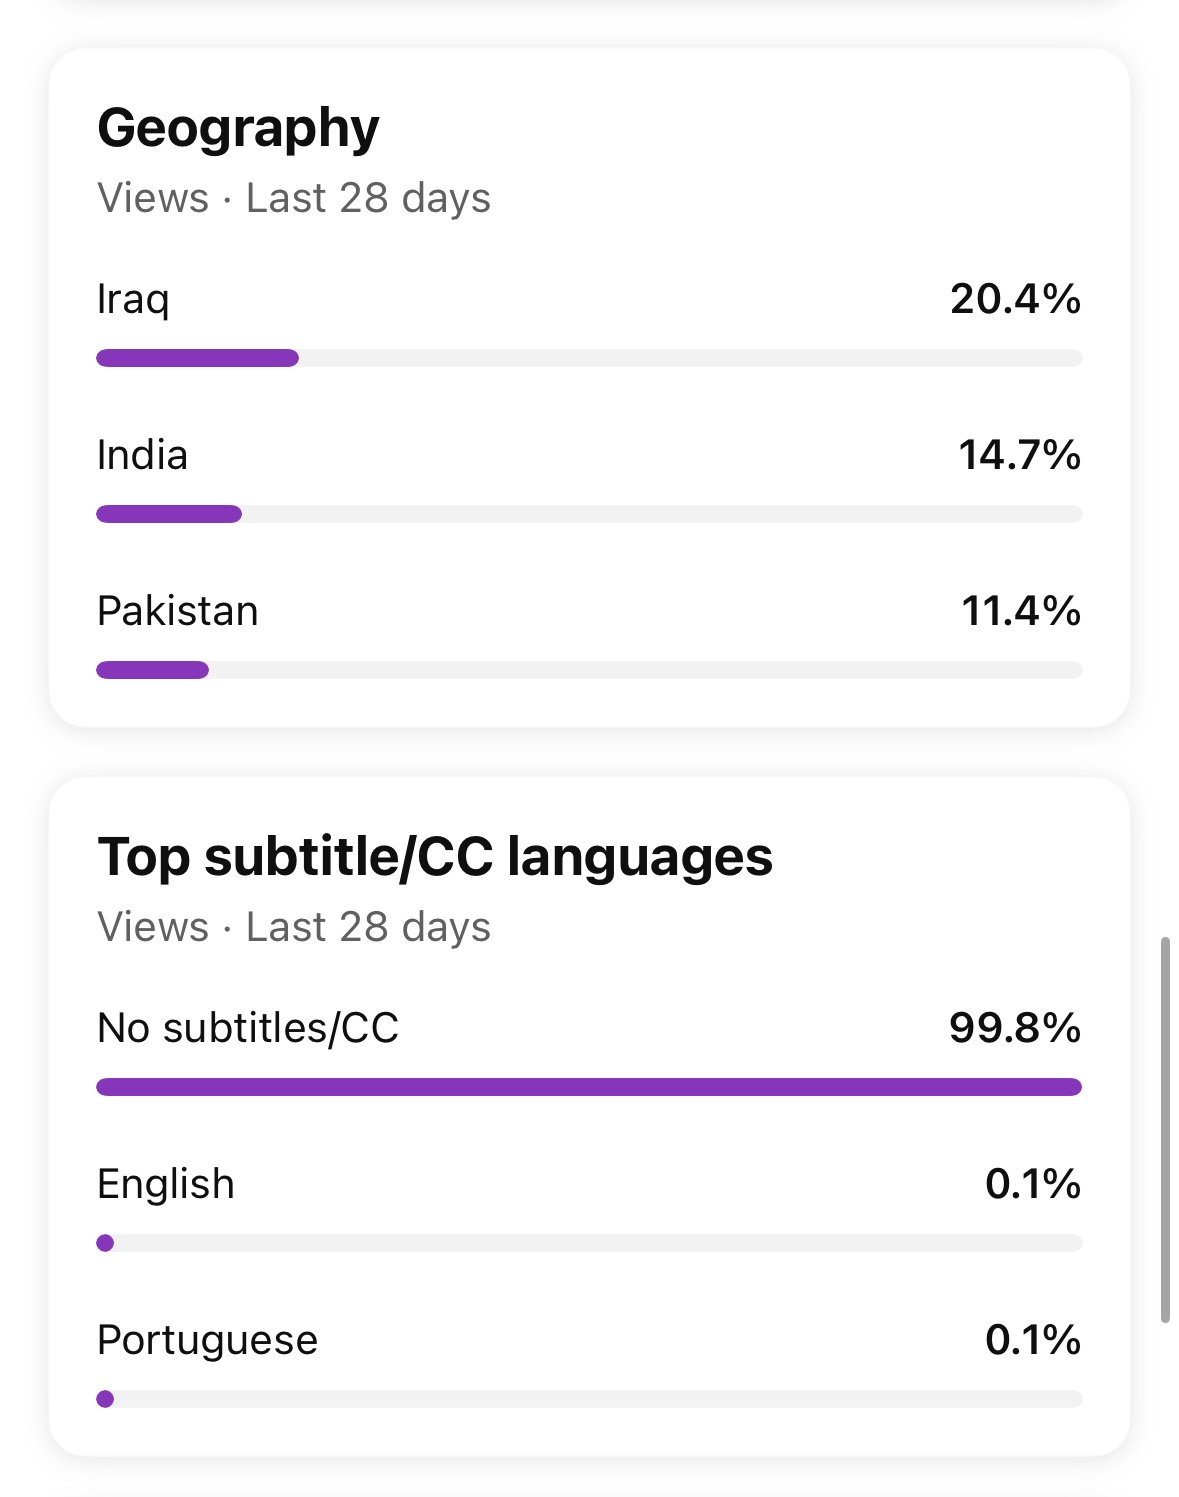This screenshot has width=1179, height=1497.
Task: Tap the 99.8% value
Action: [x=1015, y=1028]
